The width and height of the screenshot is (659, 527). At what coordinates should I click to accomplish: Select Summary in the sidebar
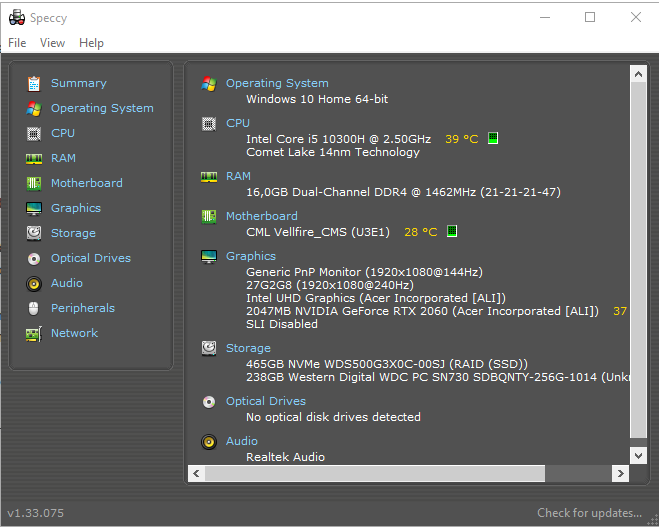[x=79, y=83]
